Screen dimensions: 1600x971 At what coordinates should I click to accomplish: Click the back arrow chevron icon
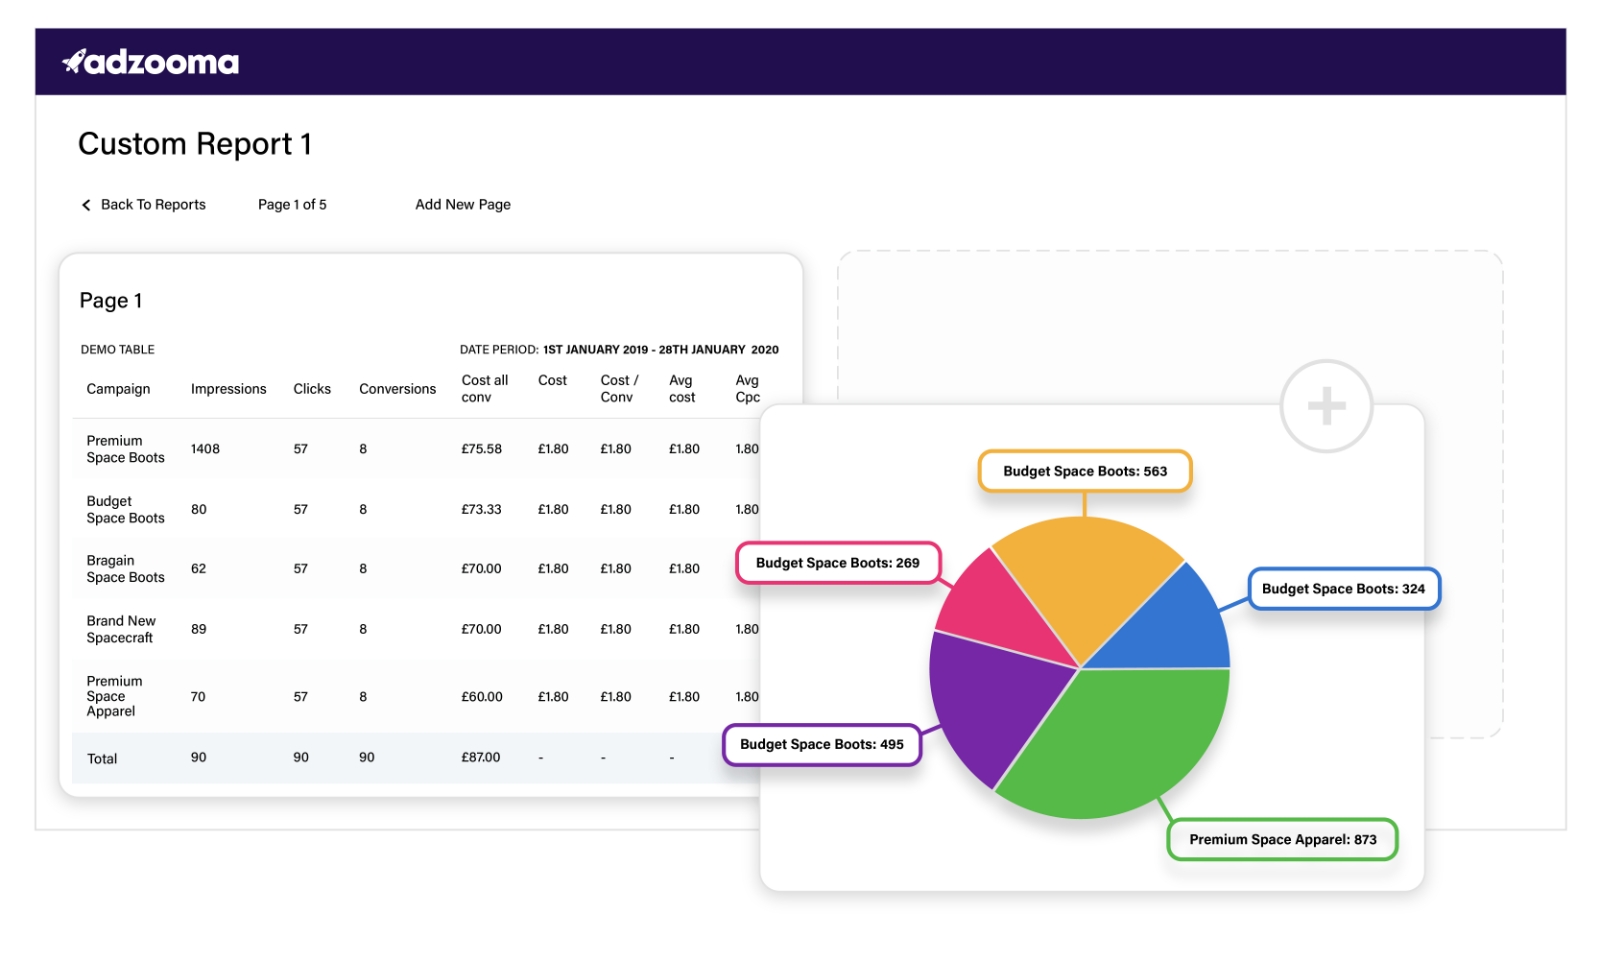click(x=86, y=205)
